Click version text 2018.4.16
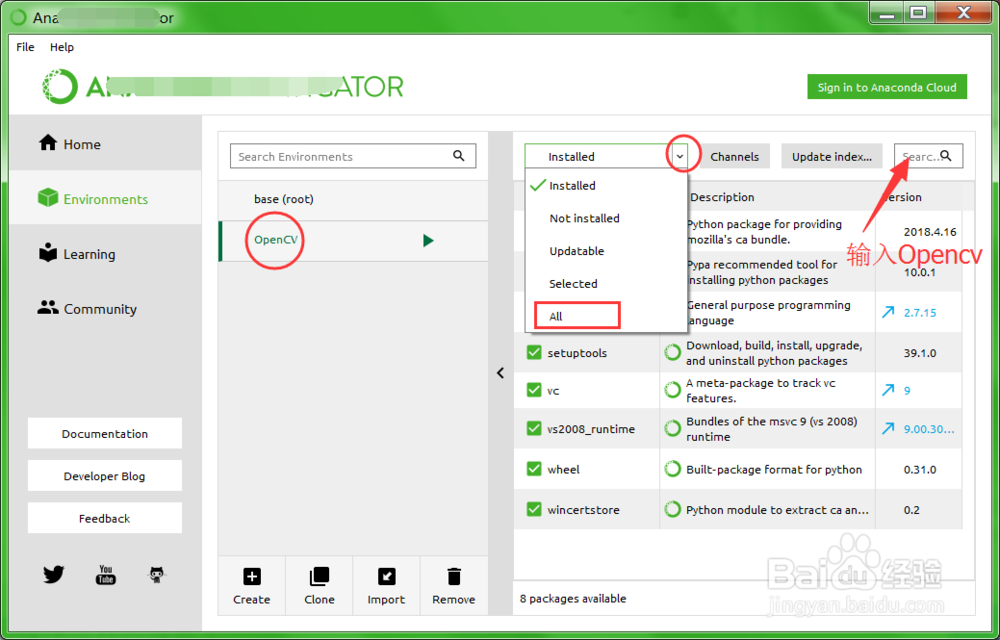 (930, 232)
